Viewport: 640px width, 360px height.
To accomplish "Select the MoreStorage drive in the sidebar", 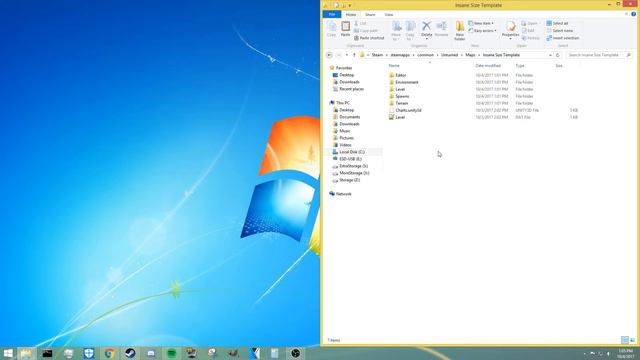I will click(354, 173).
